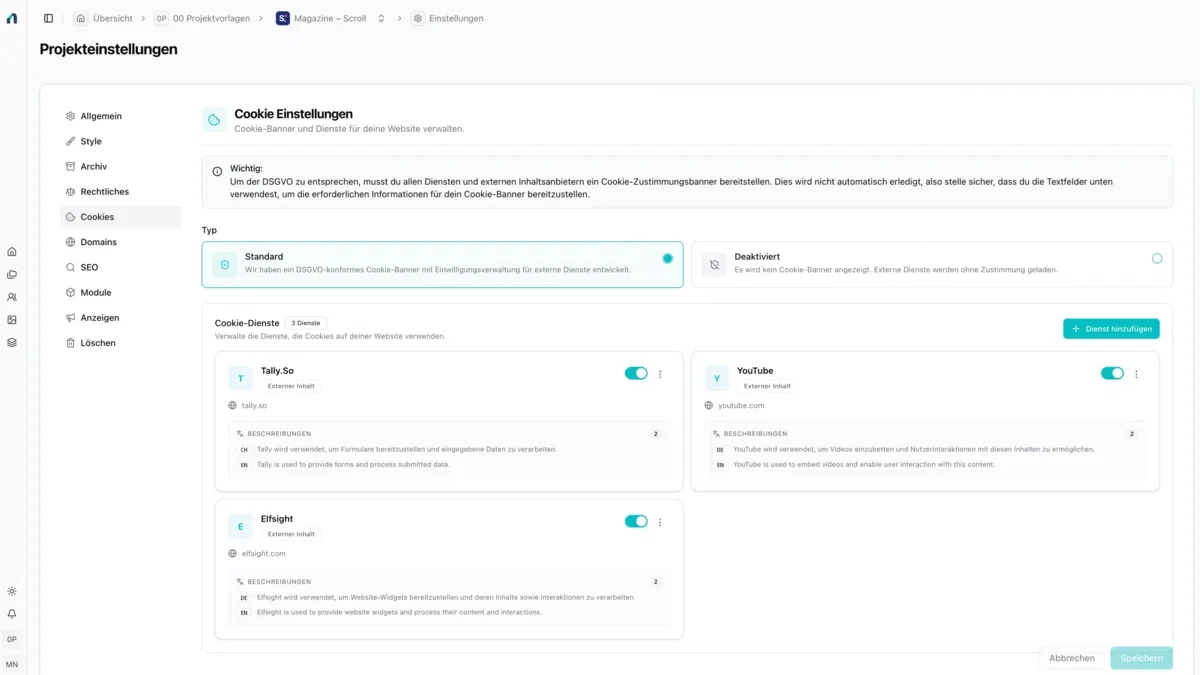Image resolution: width=1200 pixels, height=675 pixels.
Task: Click the Dienst hinzufügen button
Action: [1111, 329]
